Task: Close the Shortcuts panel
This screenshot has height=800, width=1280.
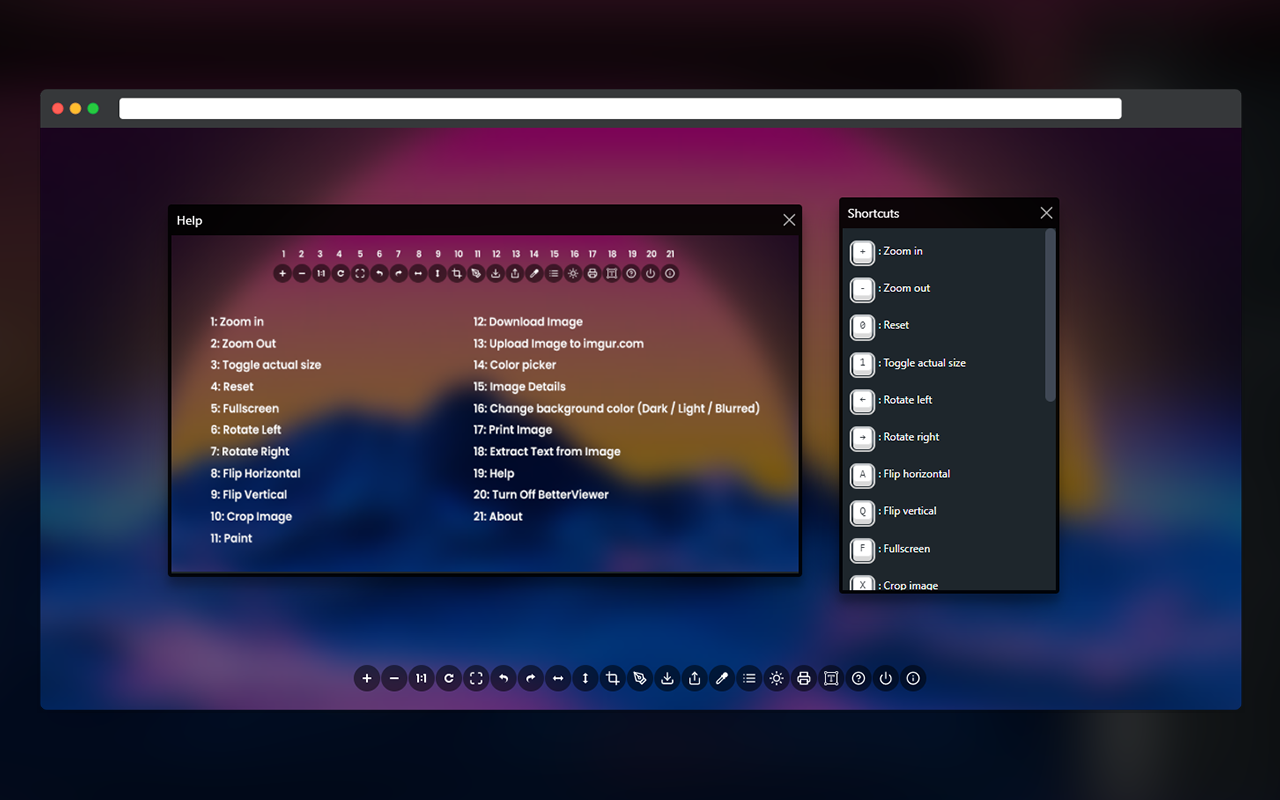Action: pos(1046,212)
